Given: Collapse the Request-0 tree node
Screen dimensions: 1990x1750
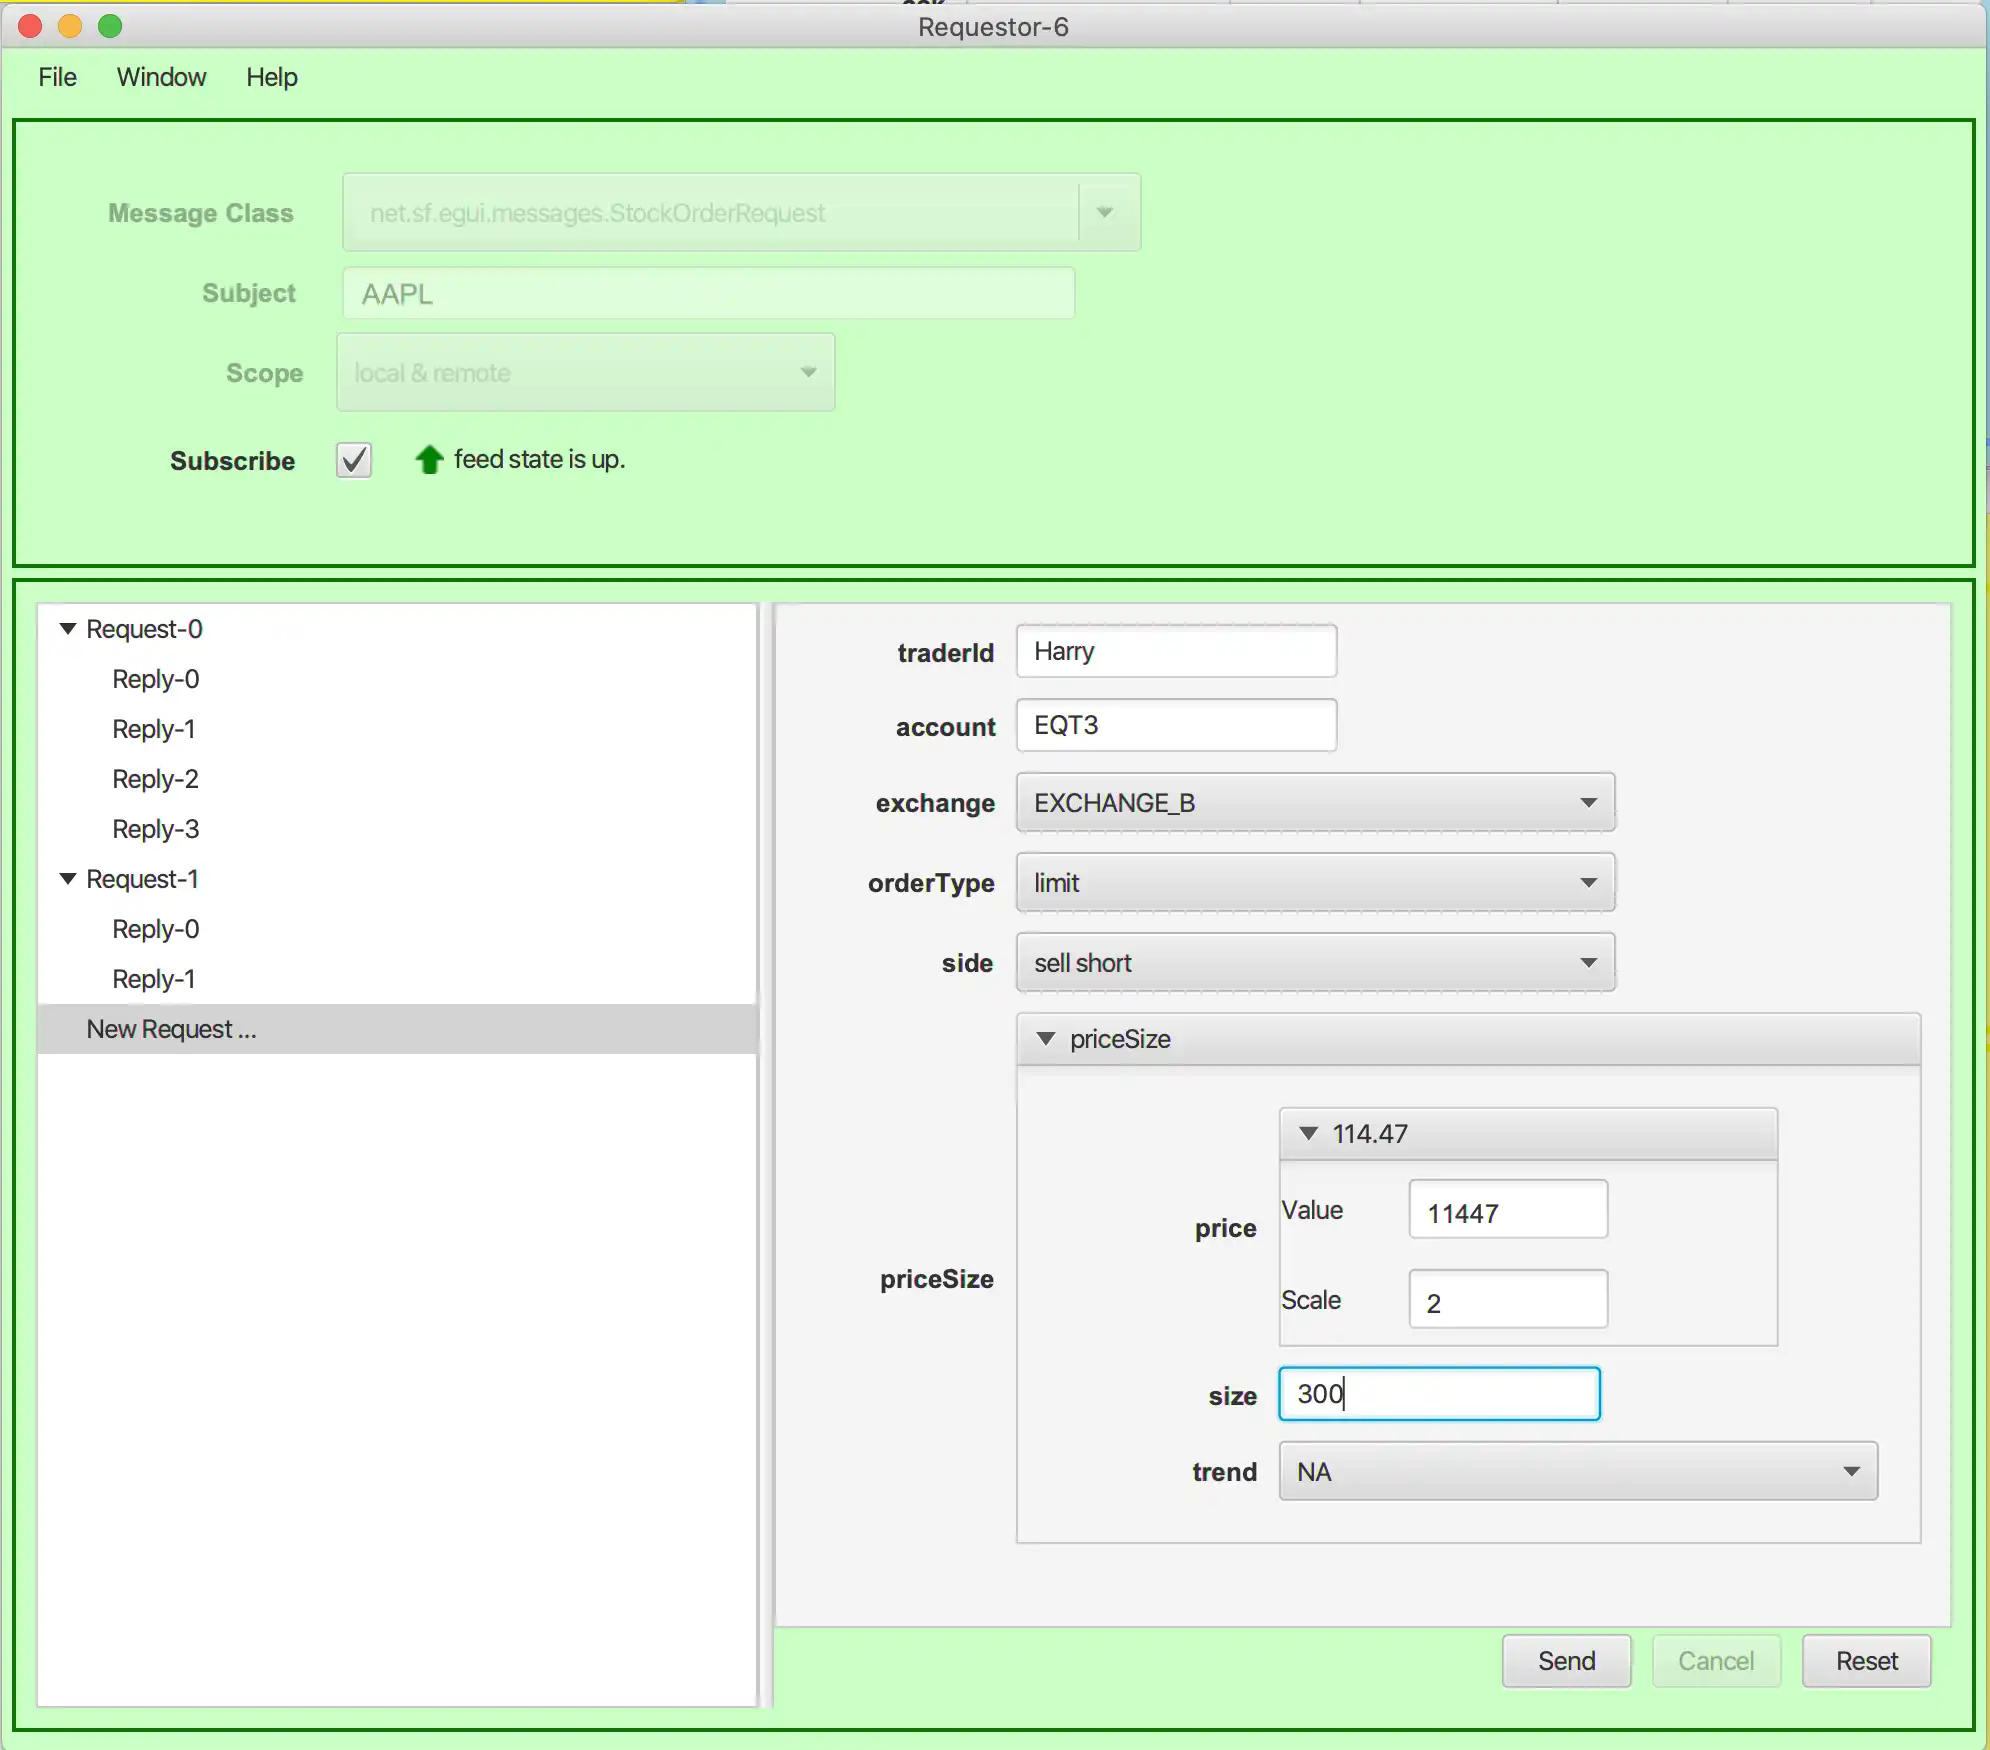Looking at the screenshot, I should [x=68, y=626].
